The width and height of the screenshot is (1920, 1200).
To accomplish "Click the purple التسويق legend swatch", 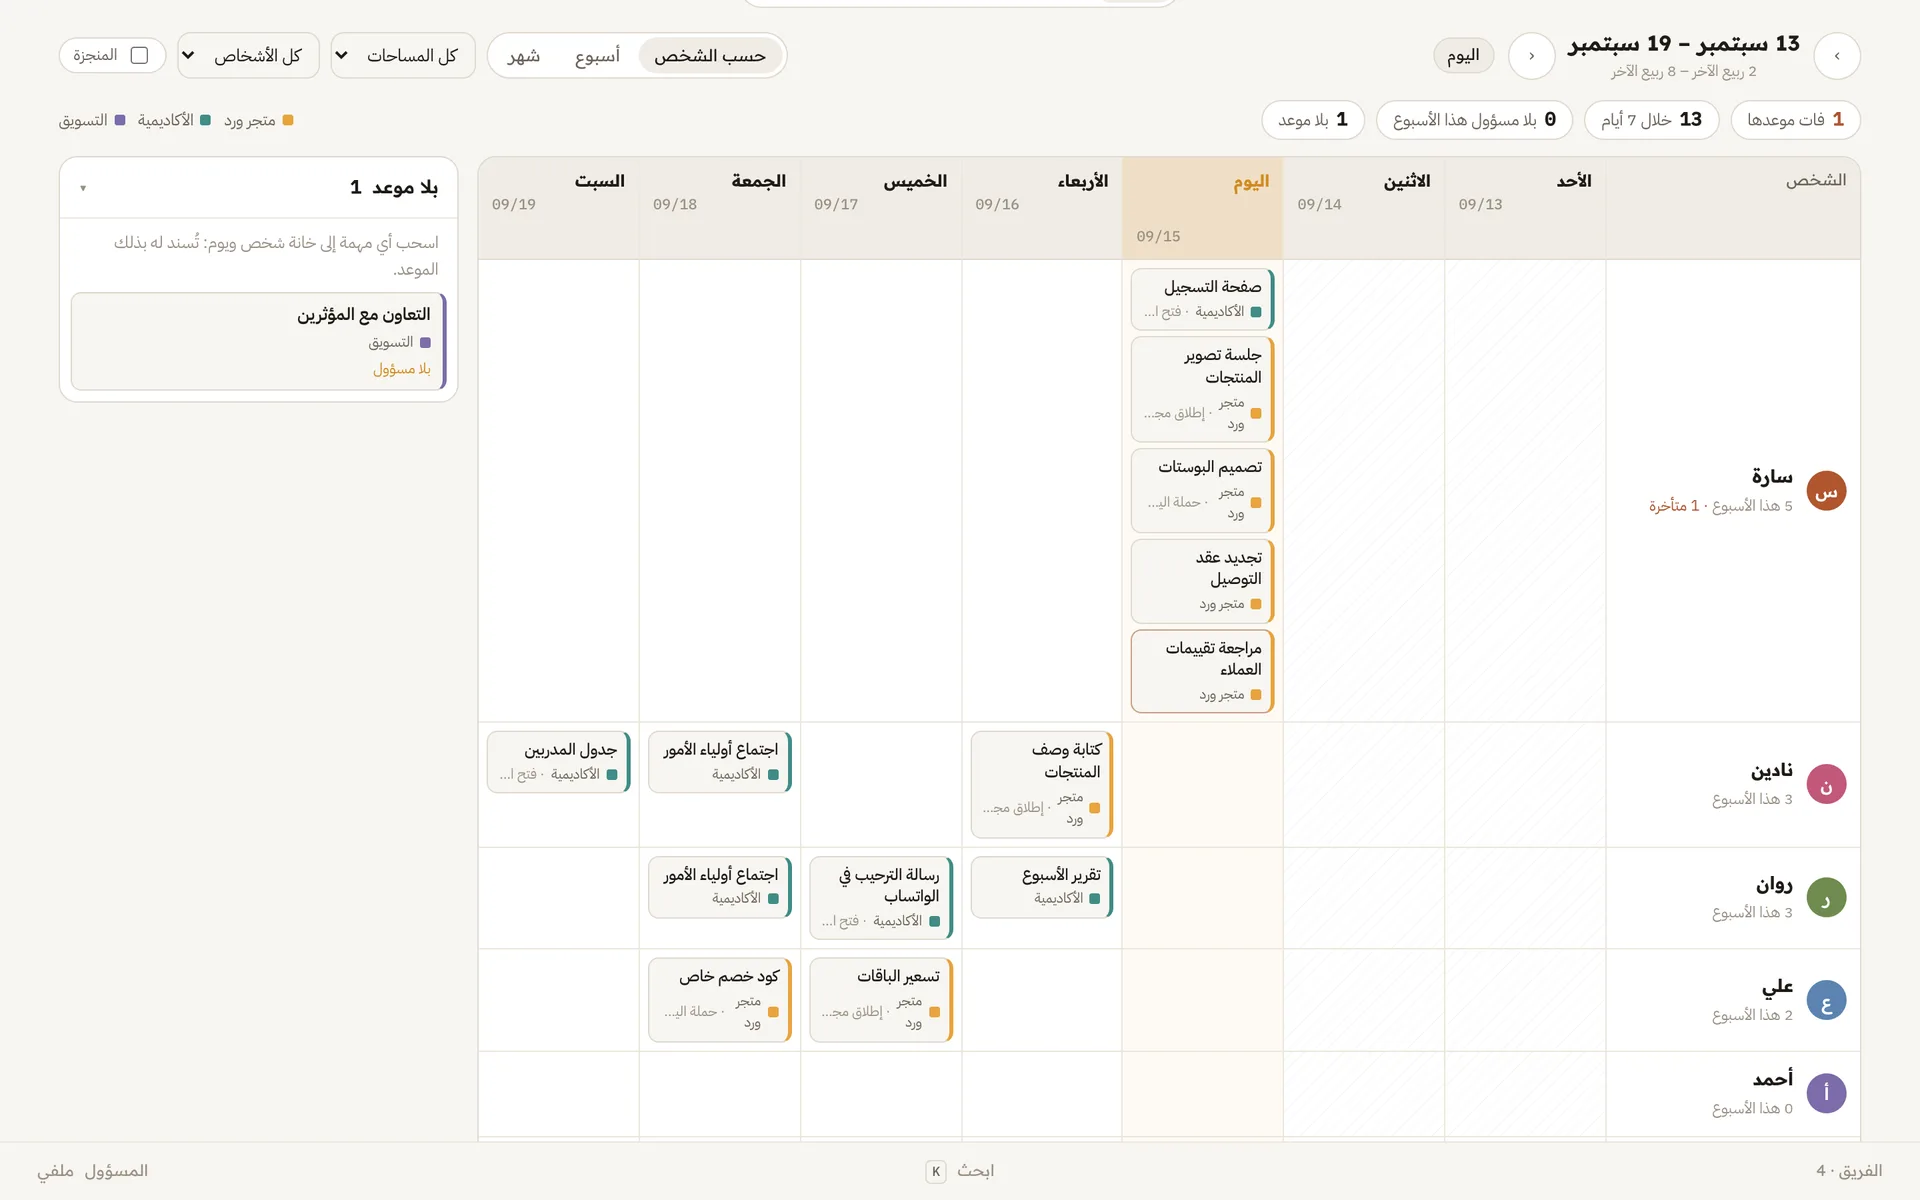I will 120,120.
